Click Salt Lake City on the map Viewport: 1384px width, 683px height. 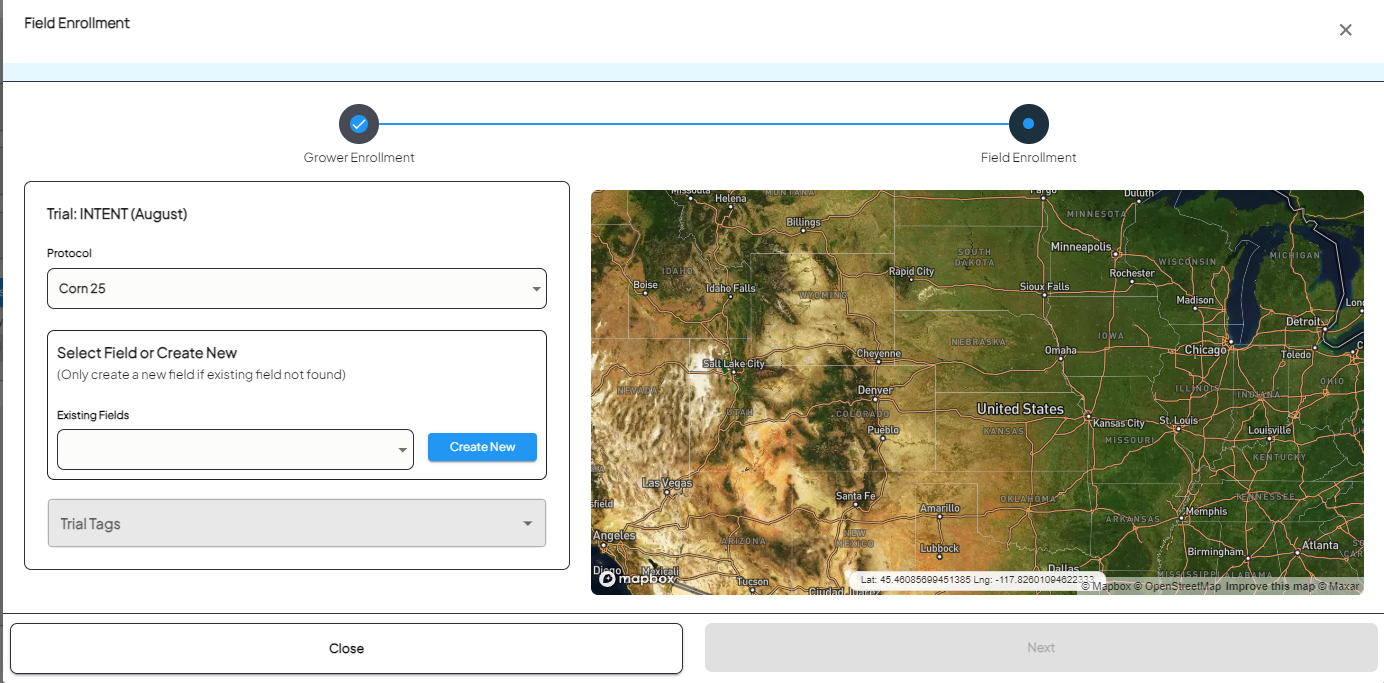tap(733, 364)
